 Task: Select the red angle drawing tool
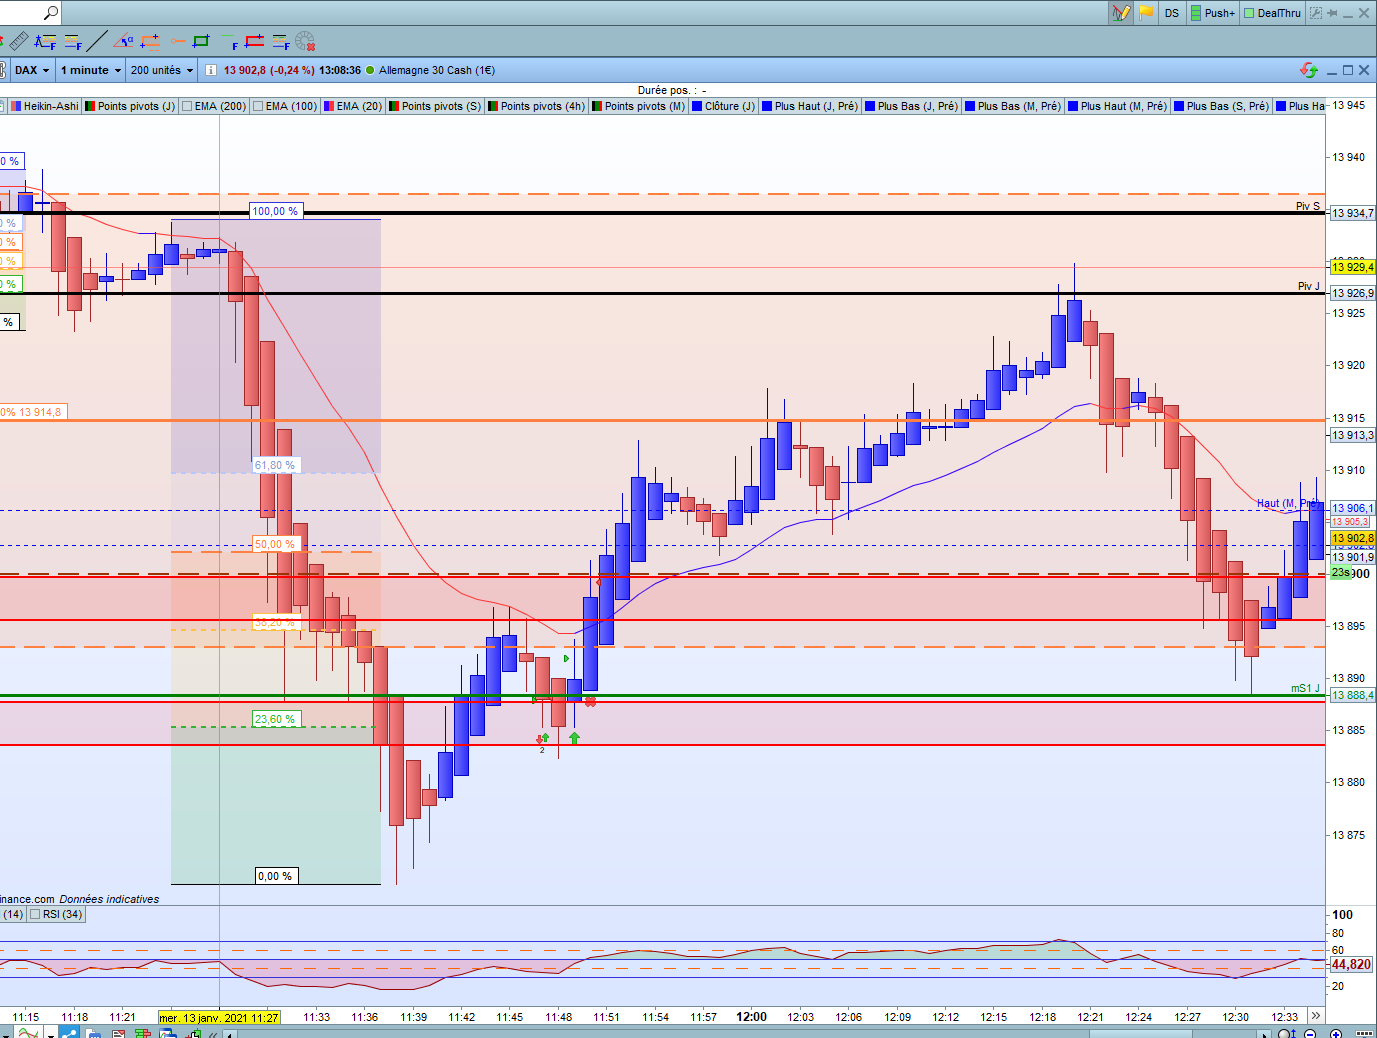[124, 42]
